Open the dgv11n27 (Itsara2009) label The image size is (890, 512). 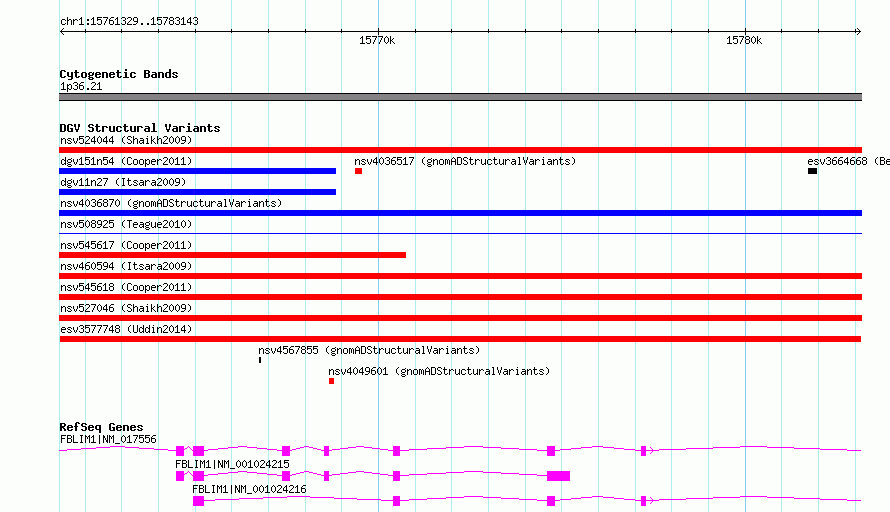123,182
